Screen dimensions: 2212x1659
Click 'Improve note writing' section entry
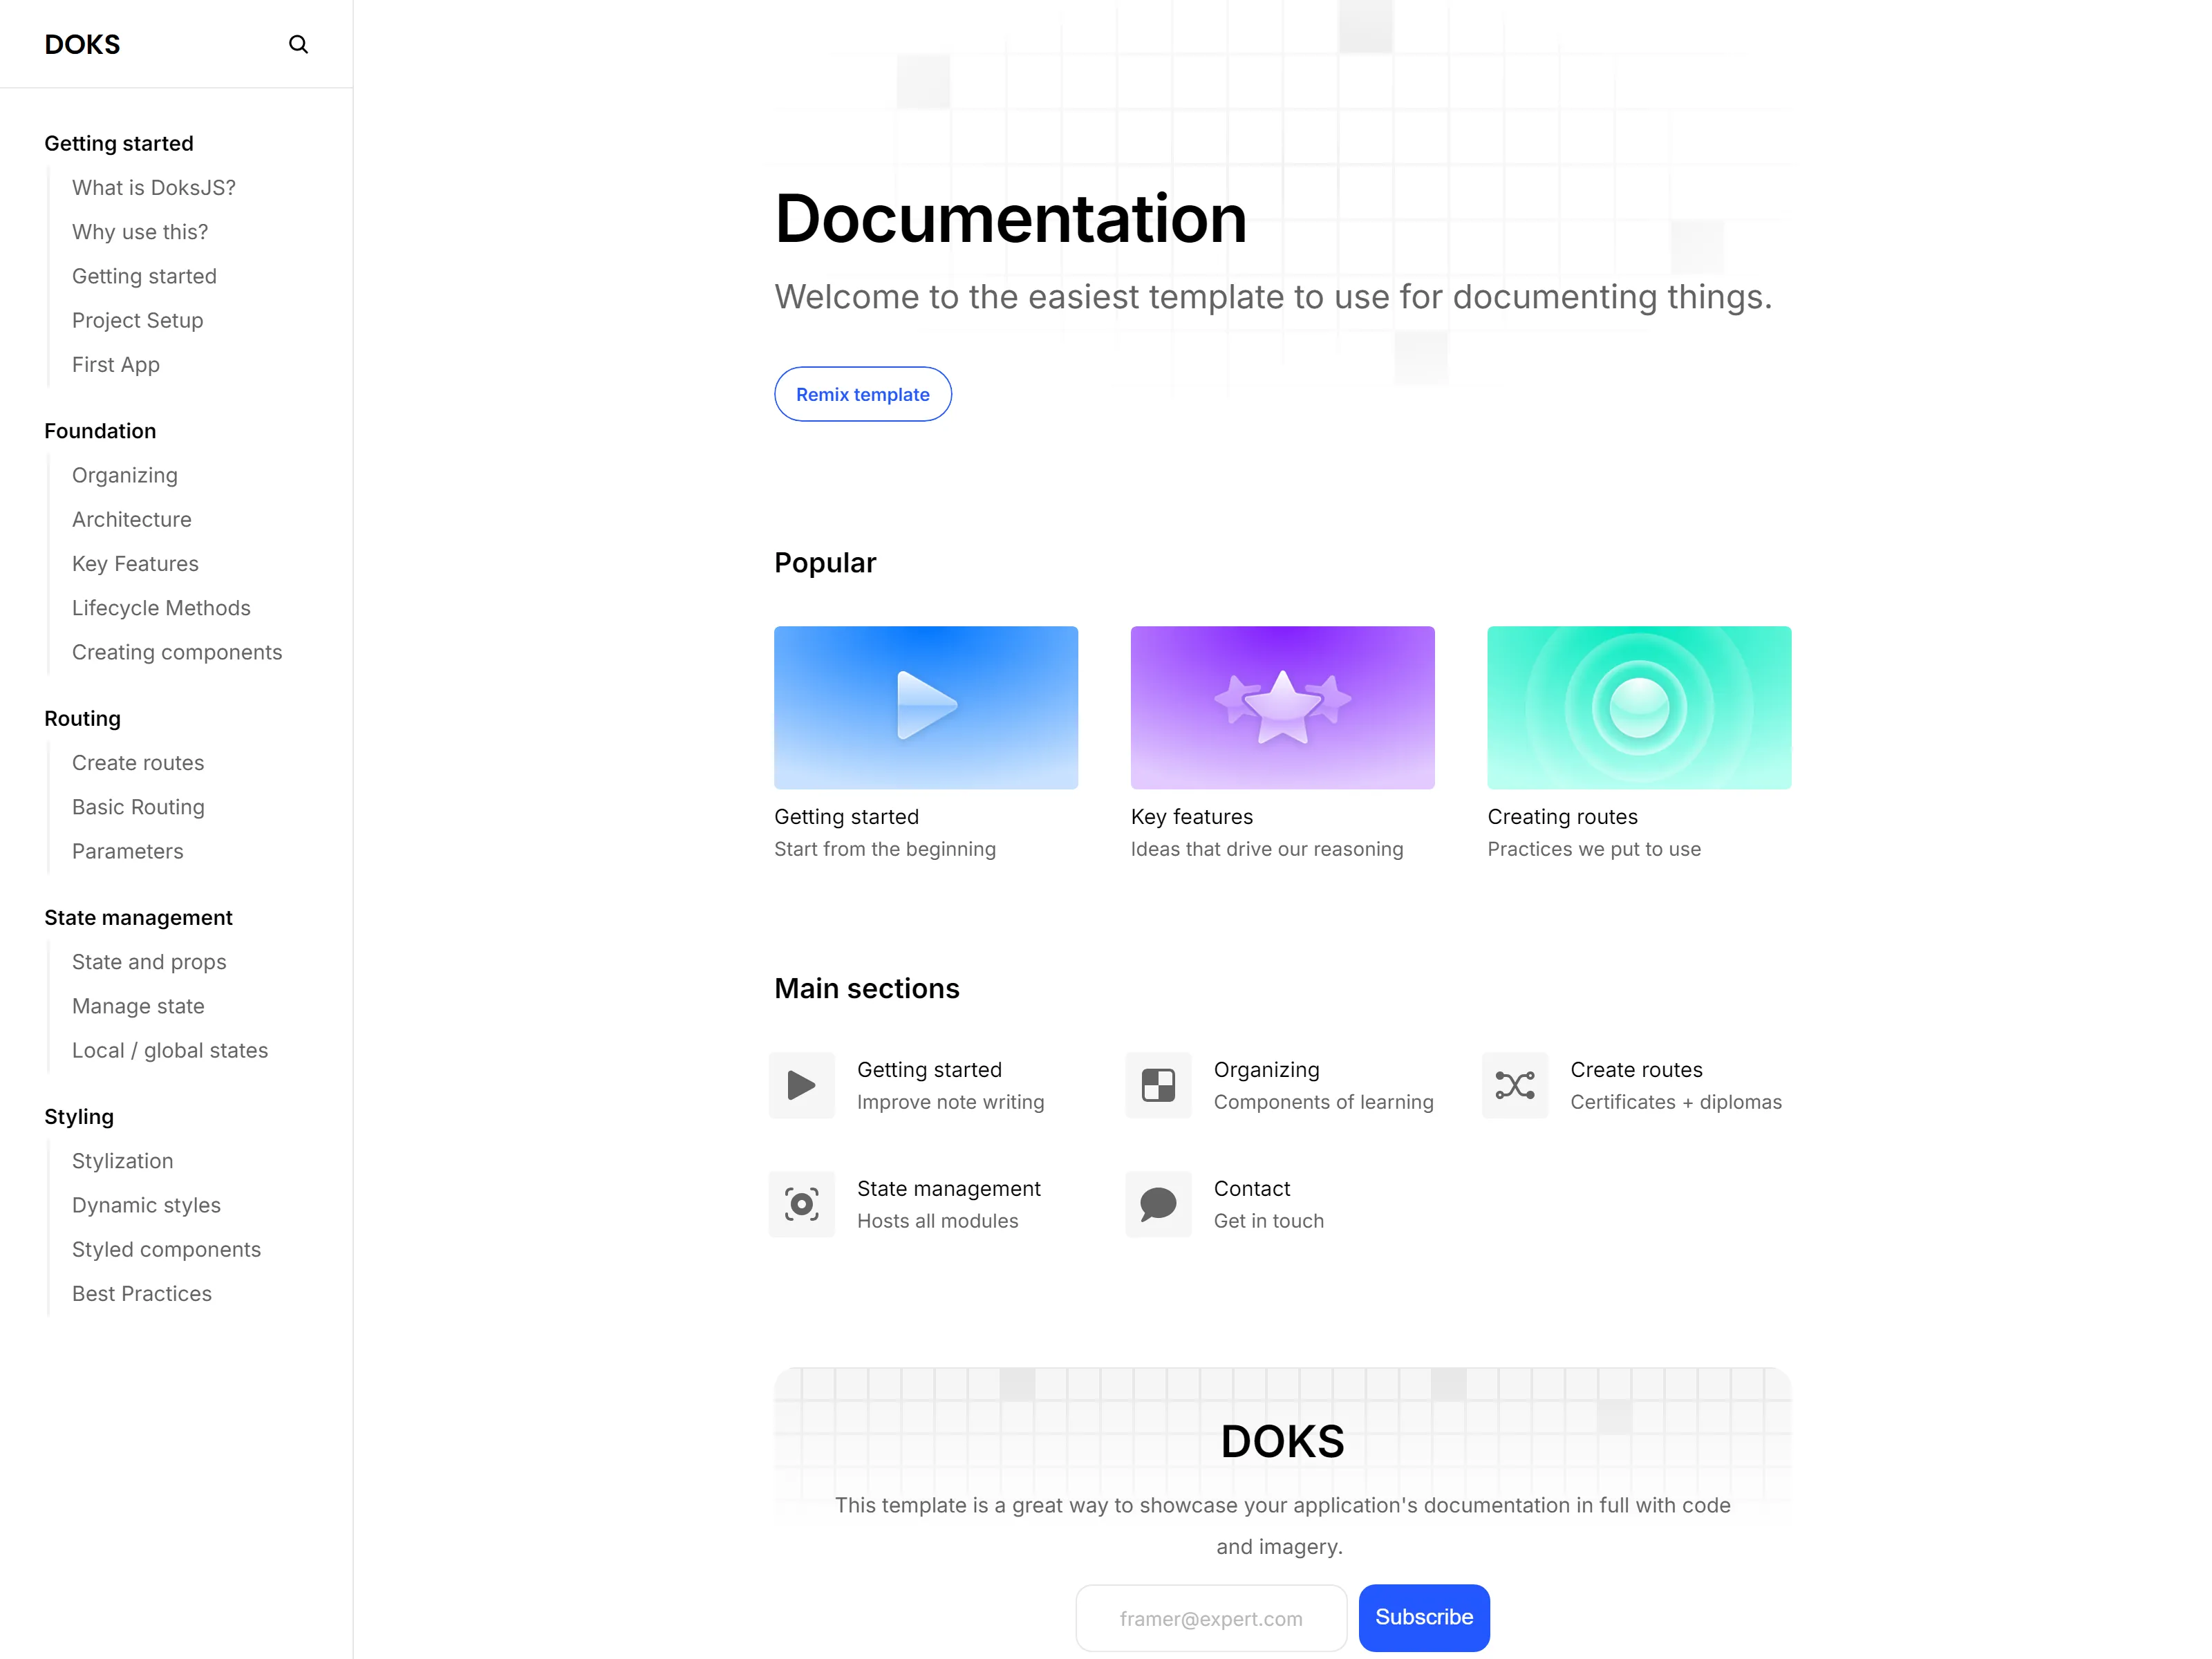coord(950,1102)
